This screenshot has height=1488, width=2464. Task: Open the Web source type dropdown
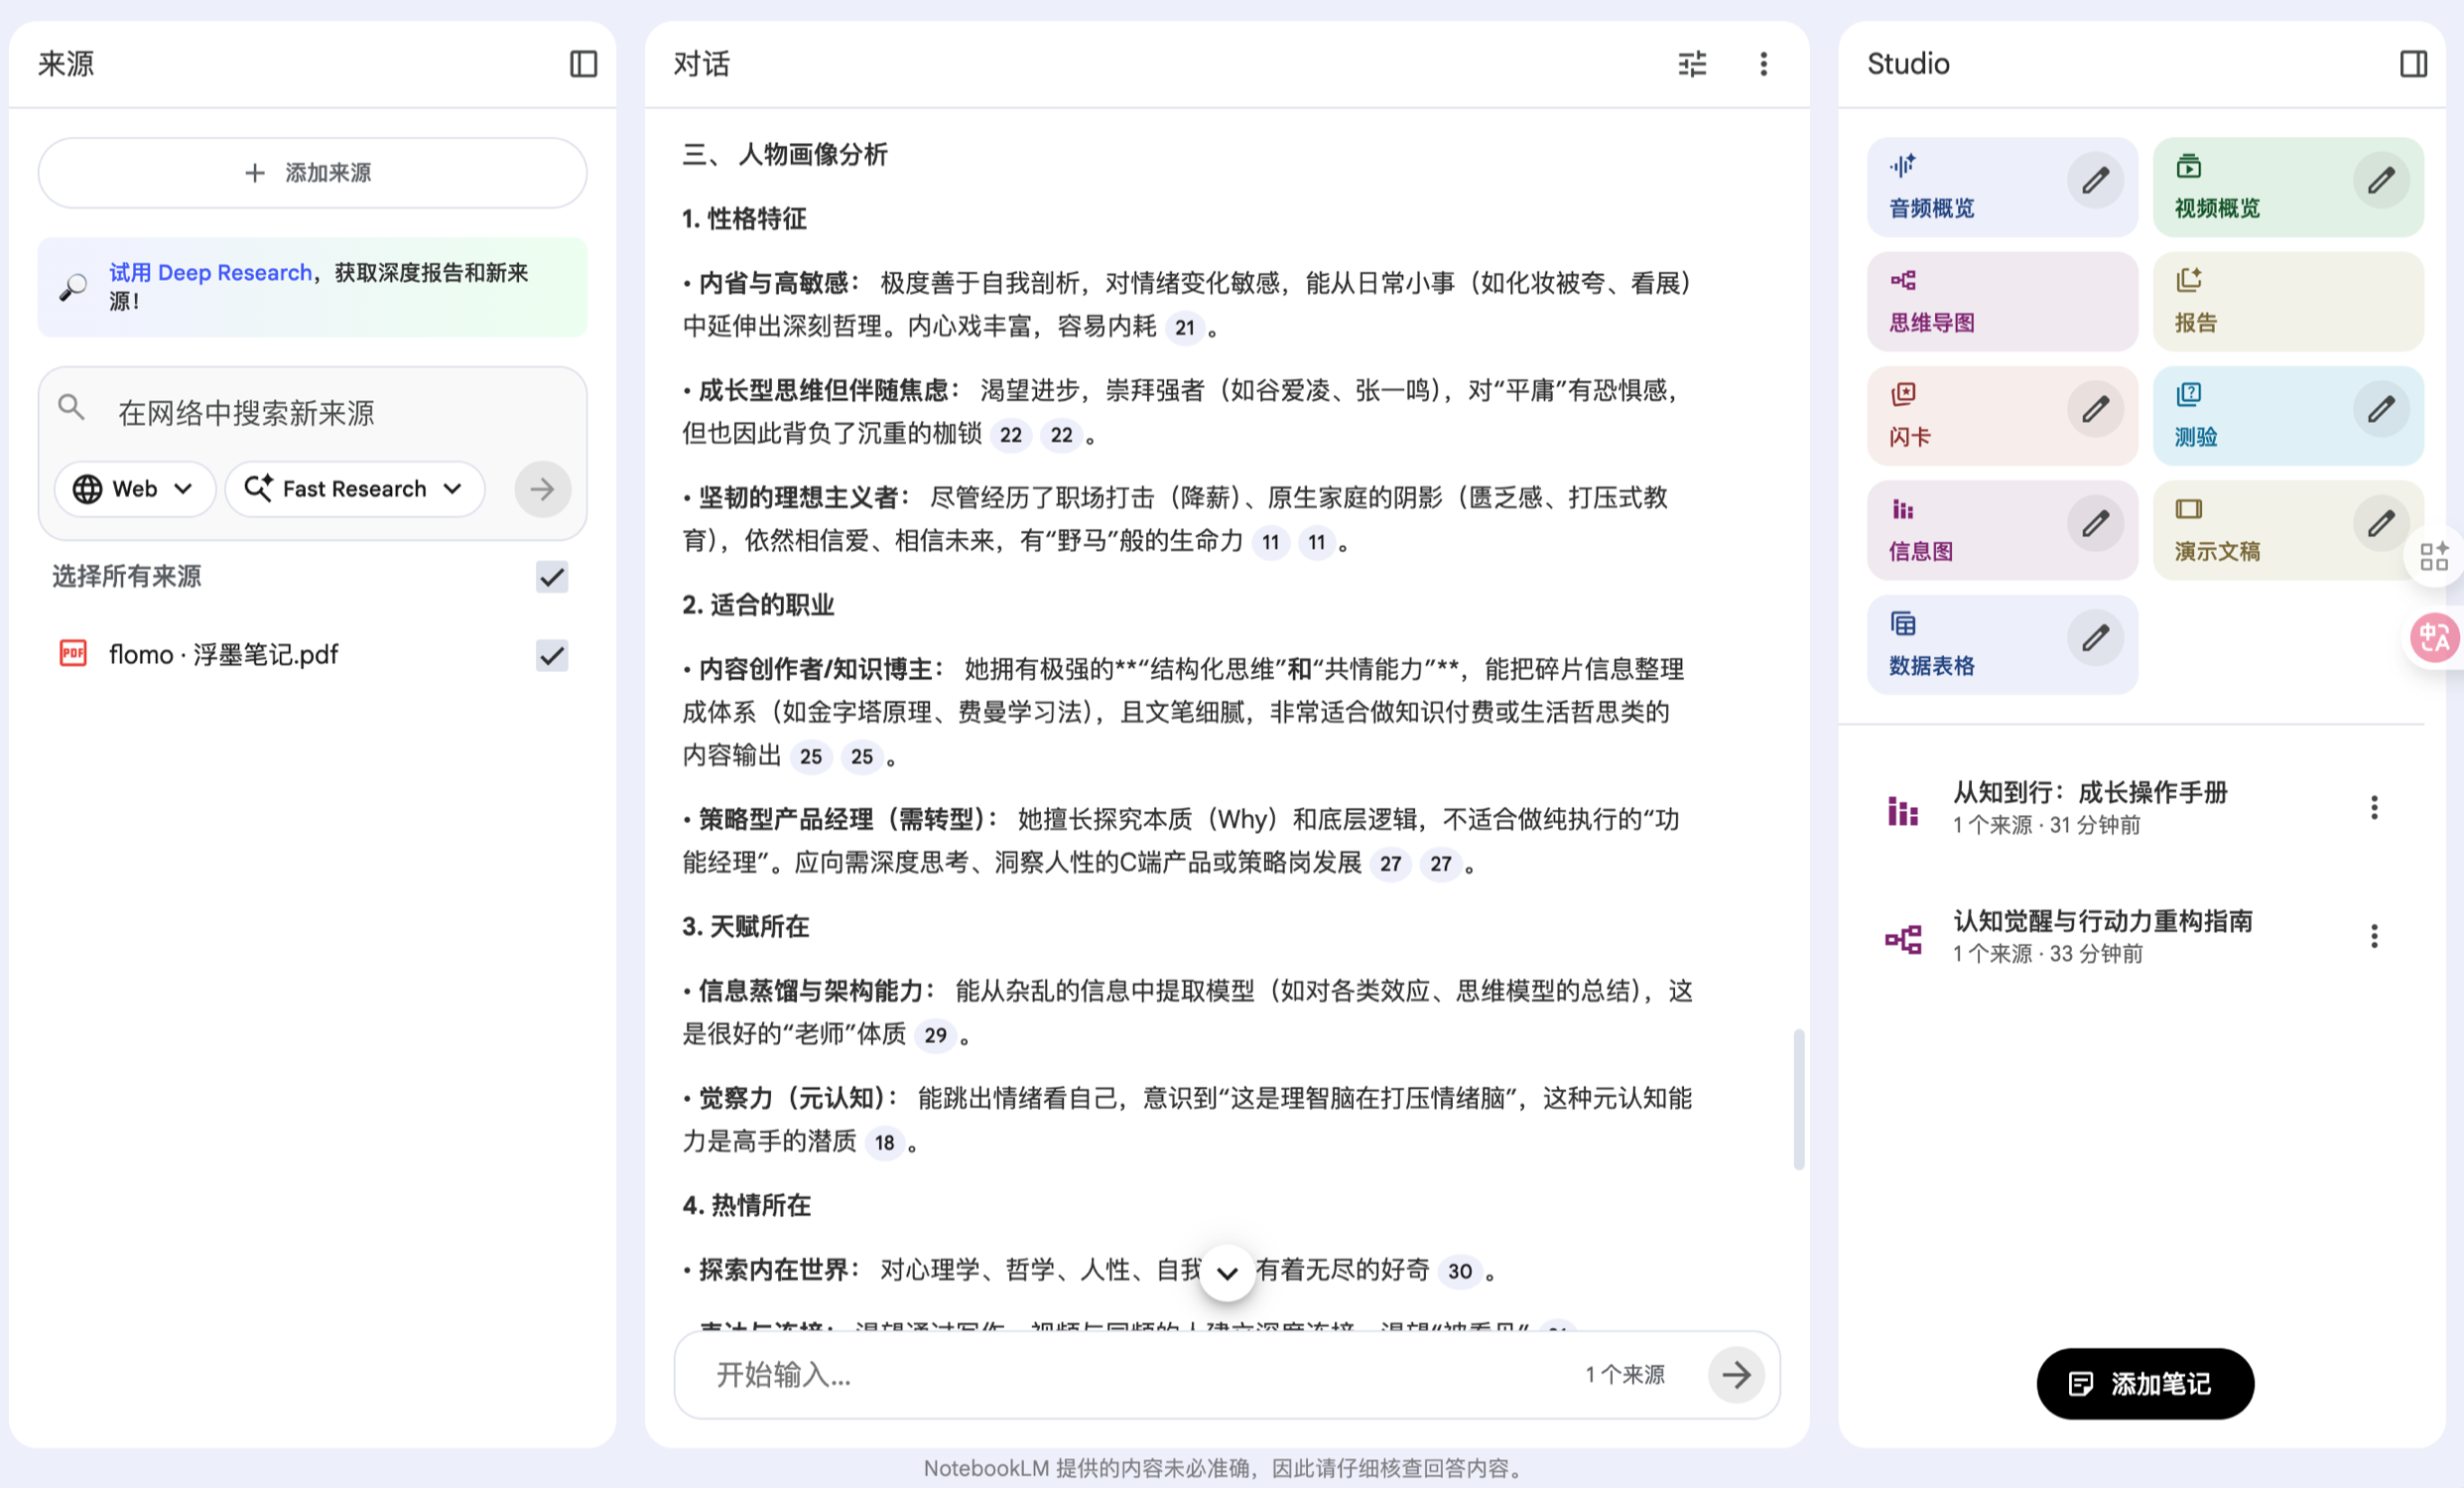134,489
